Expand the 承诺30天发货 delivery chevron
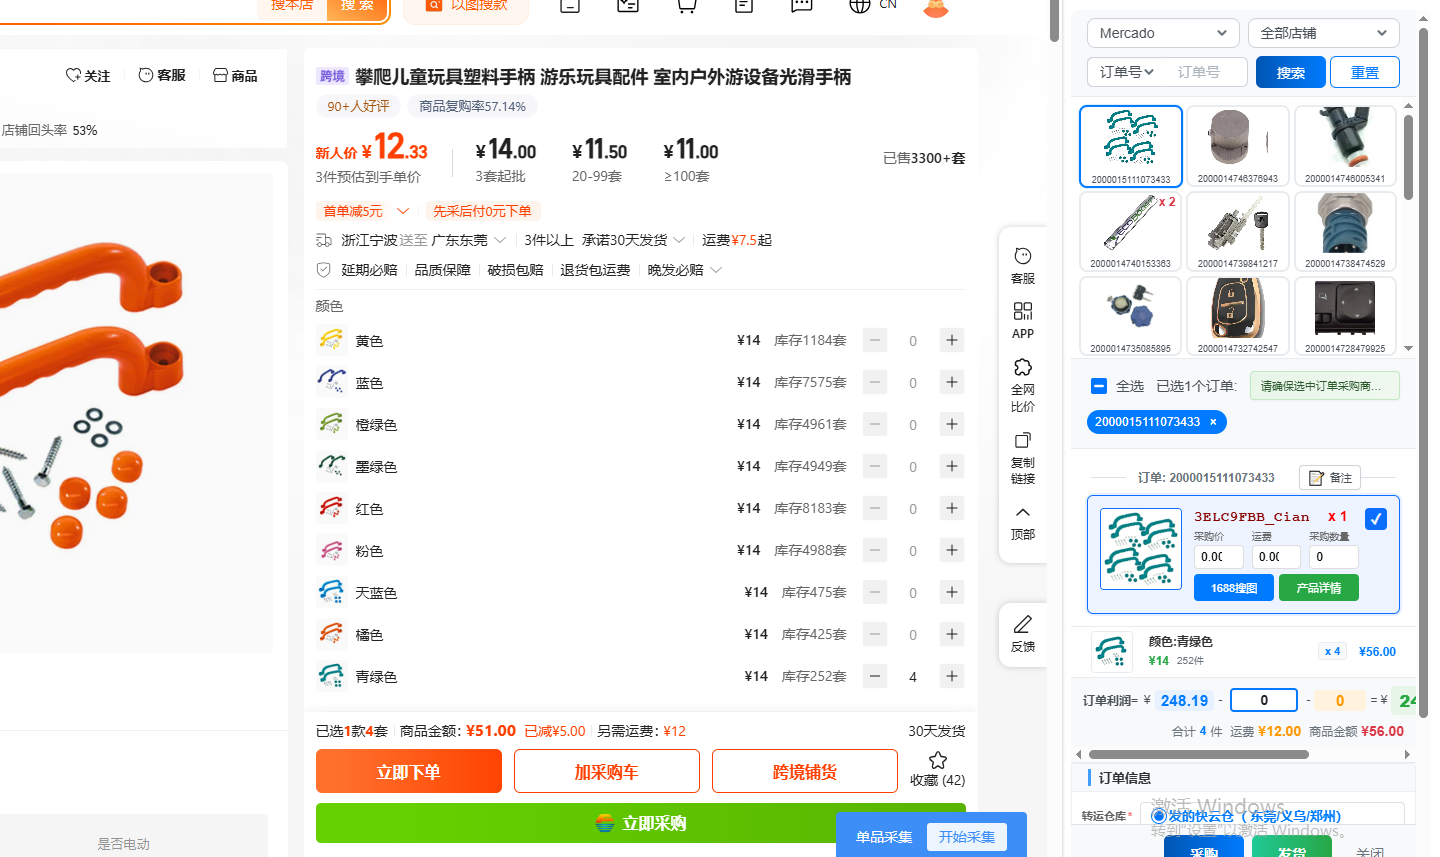Image resolution: width=1440 pixels, height=857 pixels. point(679,240)
